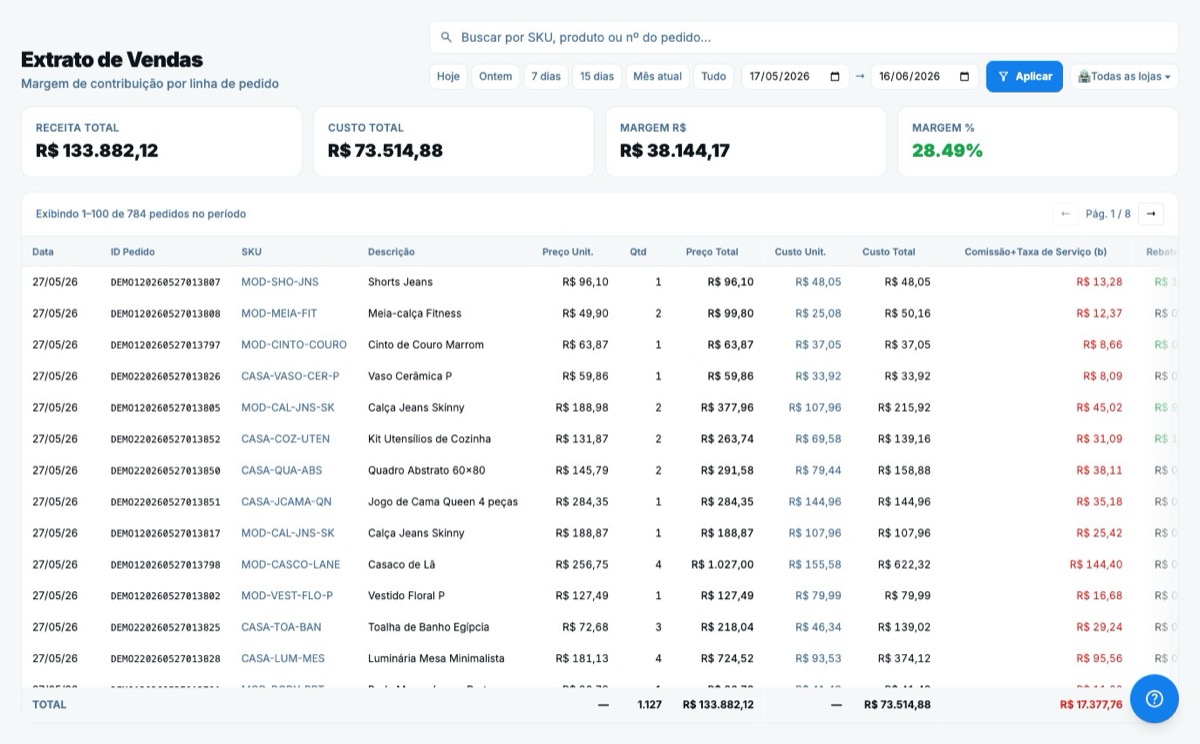Screen dimensions: 1200x744
Task: Choose the Mês atual range
Action: [x=657, y=77]
